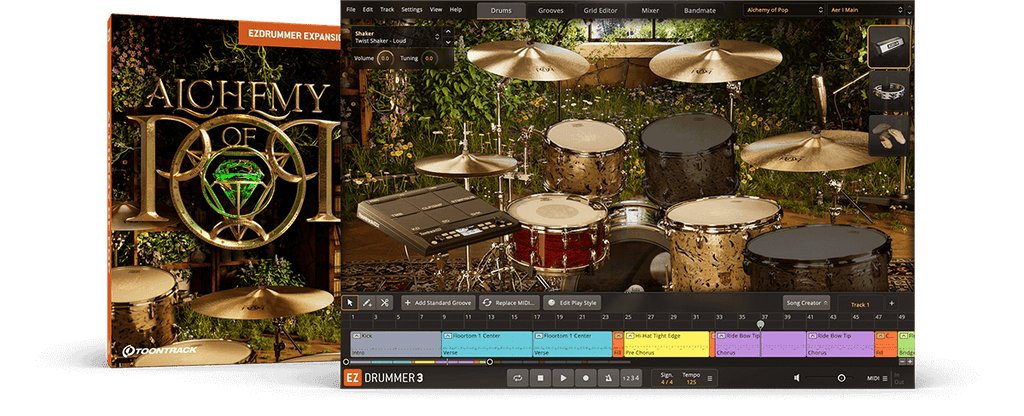
Task: Adjust the Volume knob
Action: 385,59
